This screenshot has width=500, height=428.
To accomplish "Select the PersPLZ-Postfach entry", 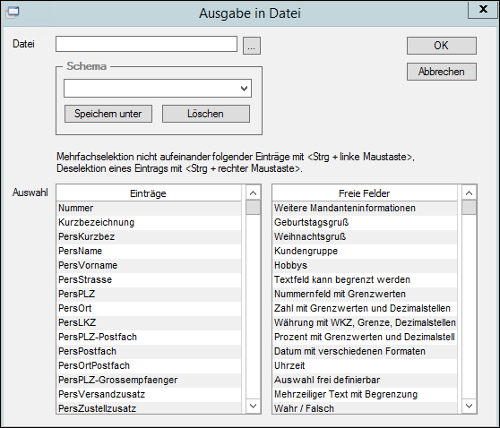I will tap(149, 337).
